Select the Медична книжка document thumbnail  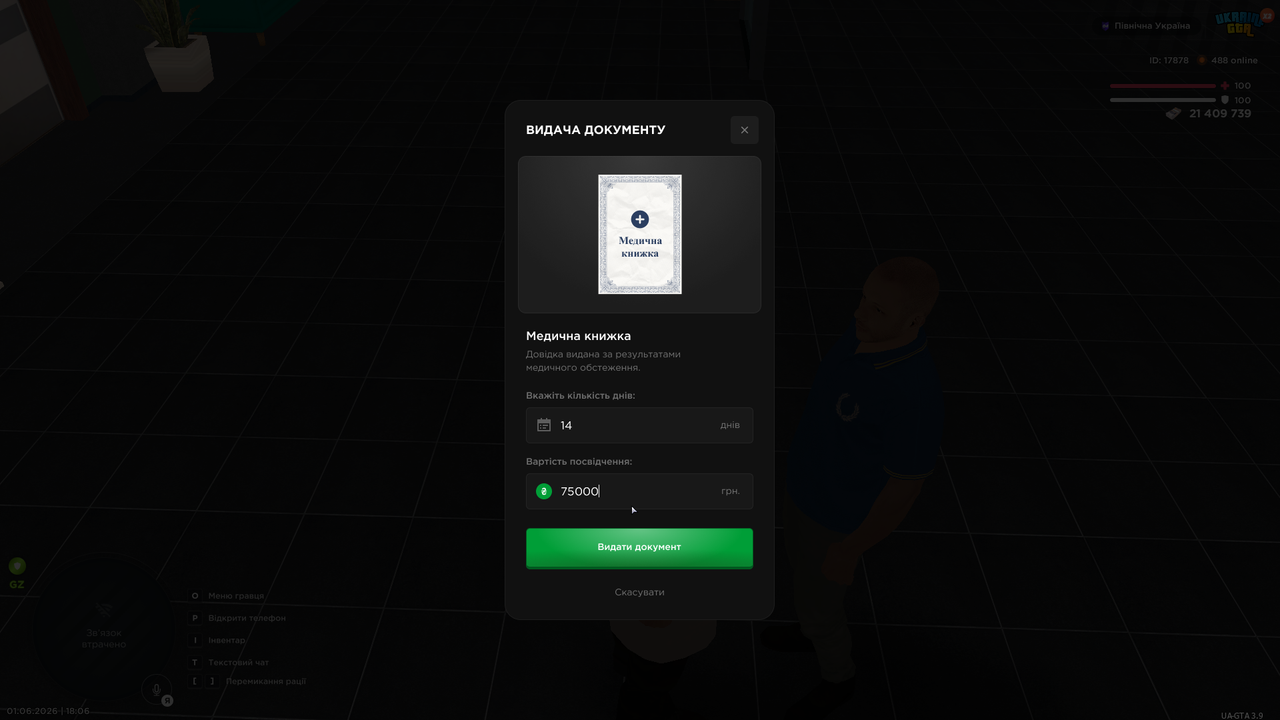pos(640,234)
